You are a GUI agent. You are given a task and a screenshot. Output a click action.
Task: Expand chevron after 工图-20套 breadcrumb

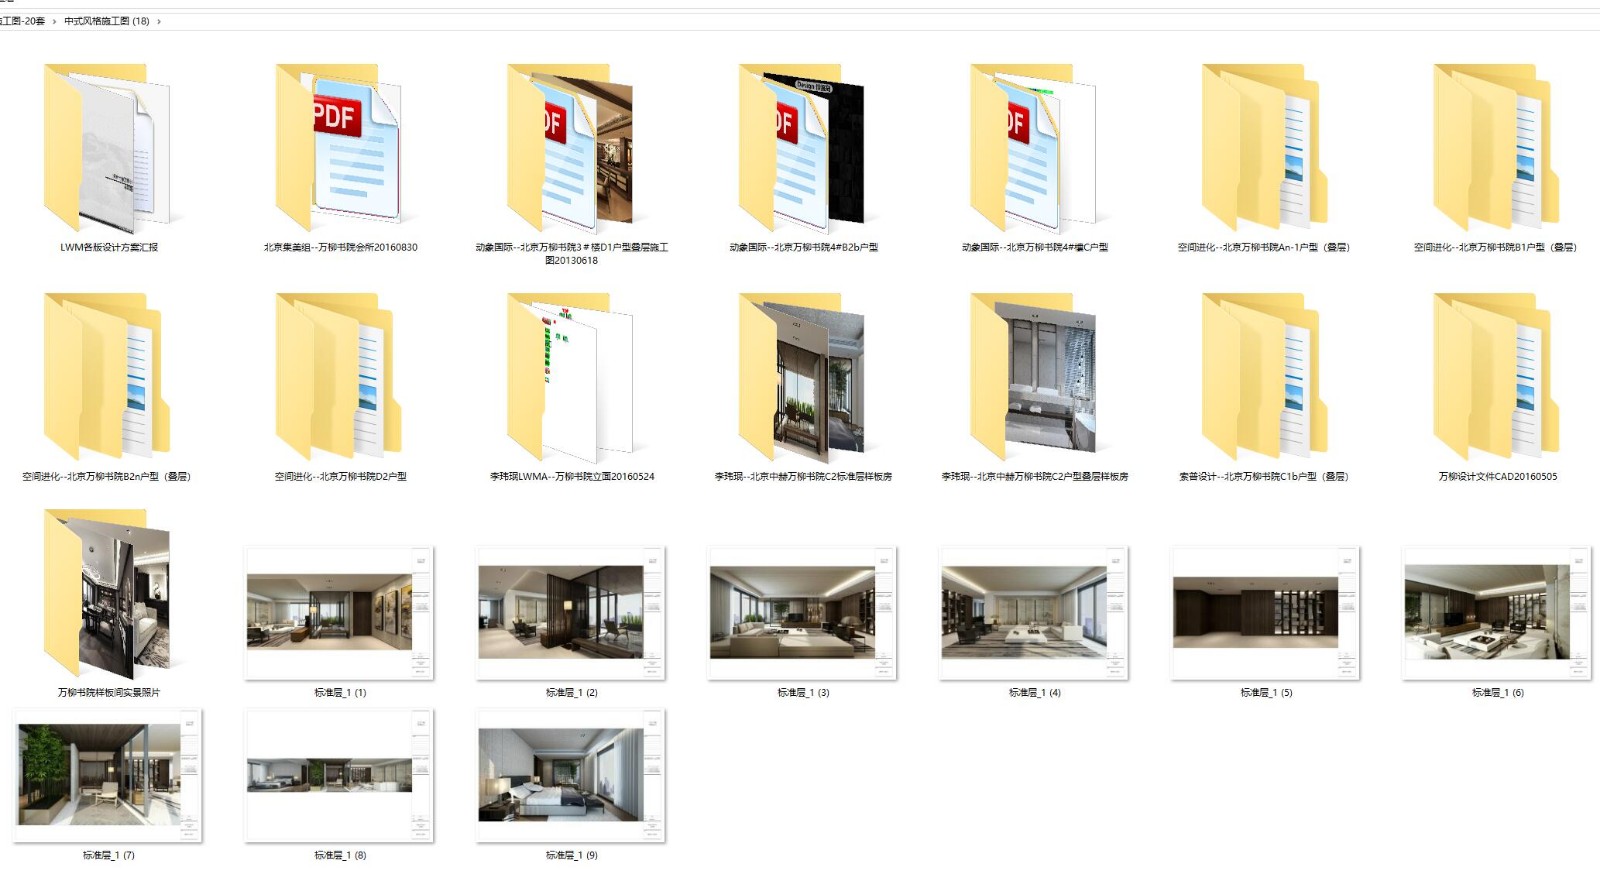click(x=54, y=21)
